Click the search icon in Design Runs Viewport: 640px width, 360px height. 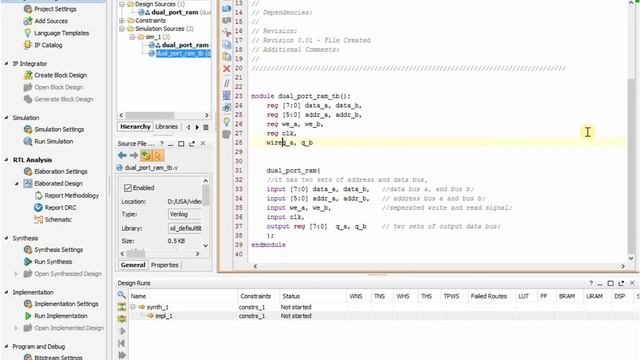pos(121,294)
